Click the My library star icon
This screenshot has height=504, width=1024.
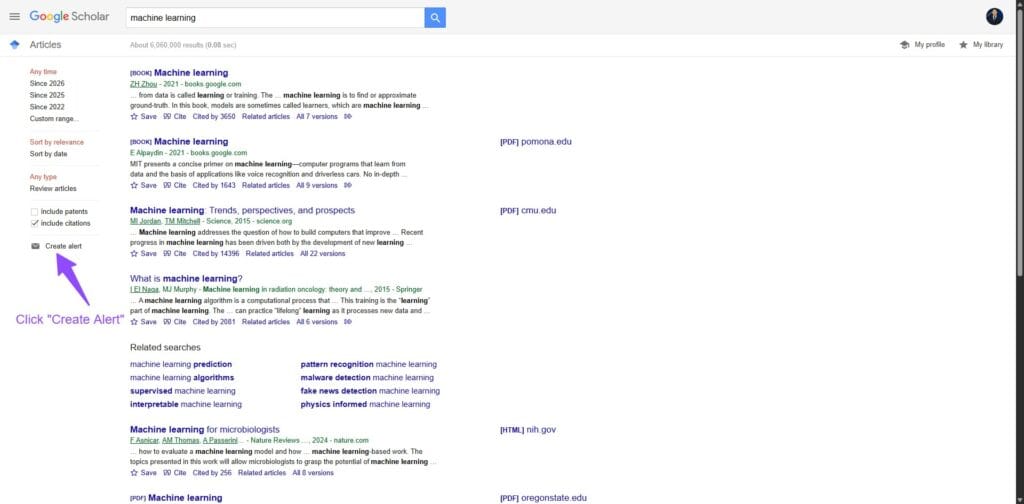(x=963, y=45)
